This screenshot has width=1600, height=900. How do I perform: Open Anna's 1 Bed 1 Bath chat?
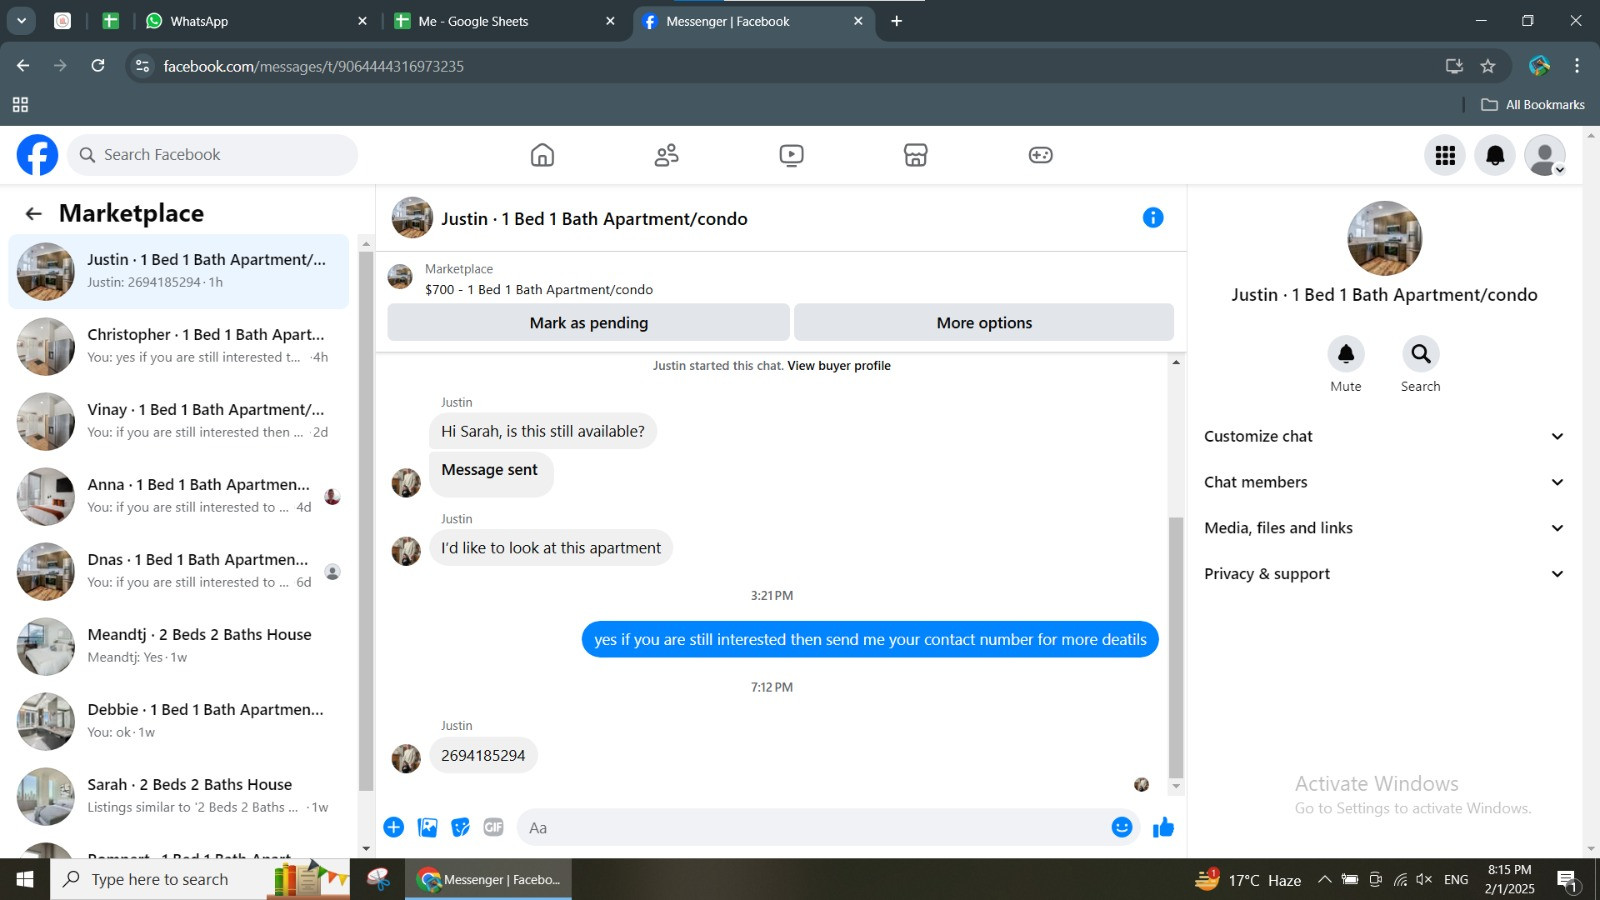tap(180, 496)
